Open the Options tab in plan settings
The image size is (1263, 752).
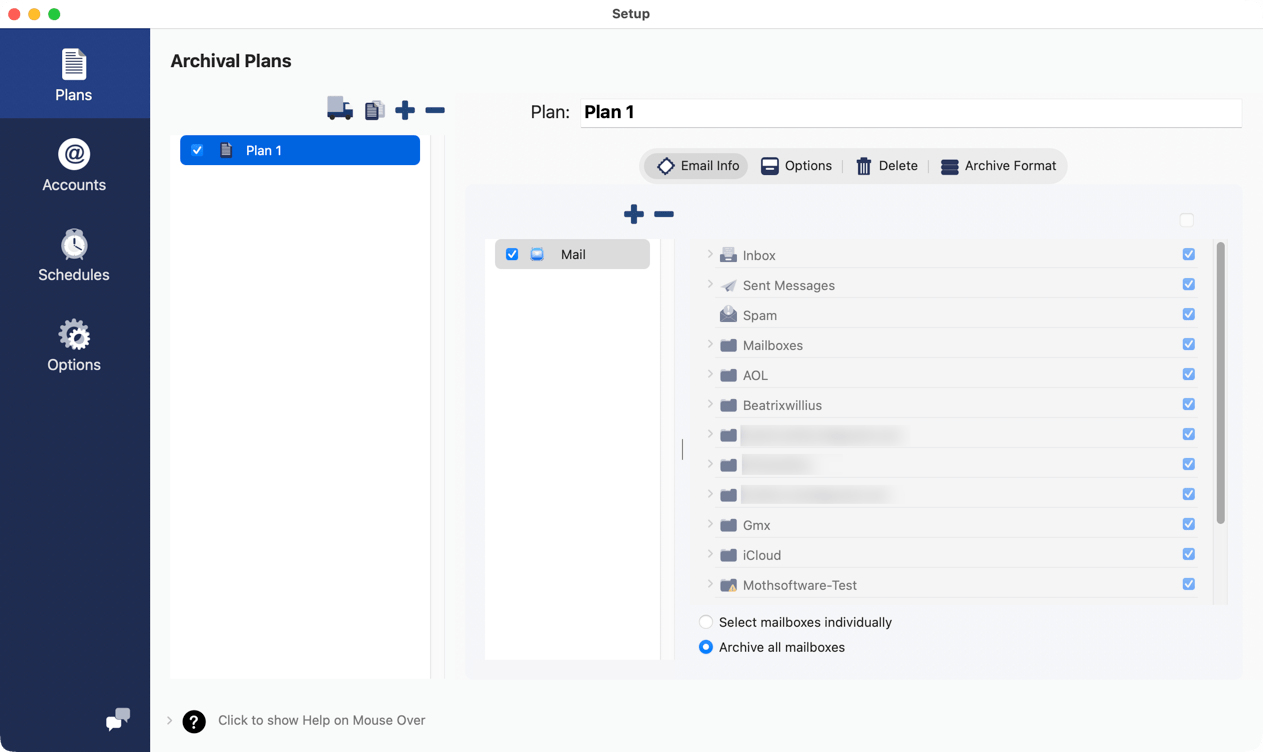click(796, 166)
